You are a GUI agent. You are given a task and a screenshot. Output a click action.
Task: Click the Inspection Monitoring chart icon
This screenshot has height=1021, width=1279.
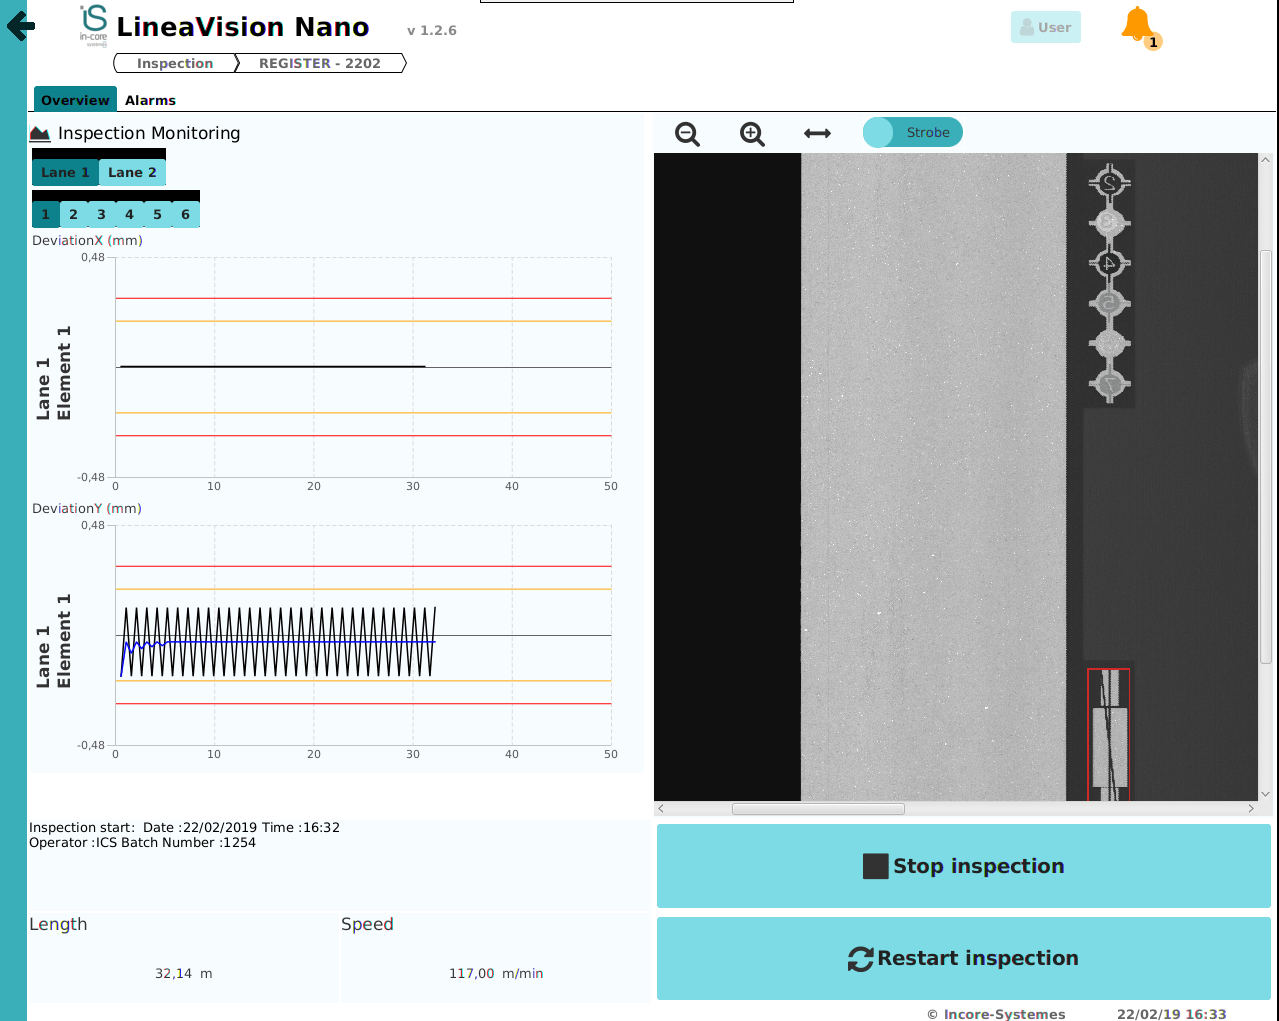(x=40, y=132)
